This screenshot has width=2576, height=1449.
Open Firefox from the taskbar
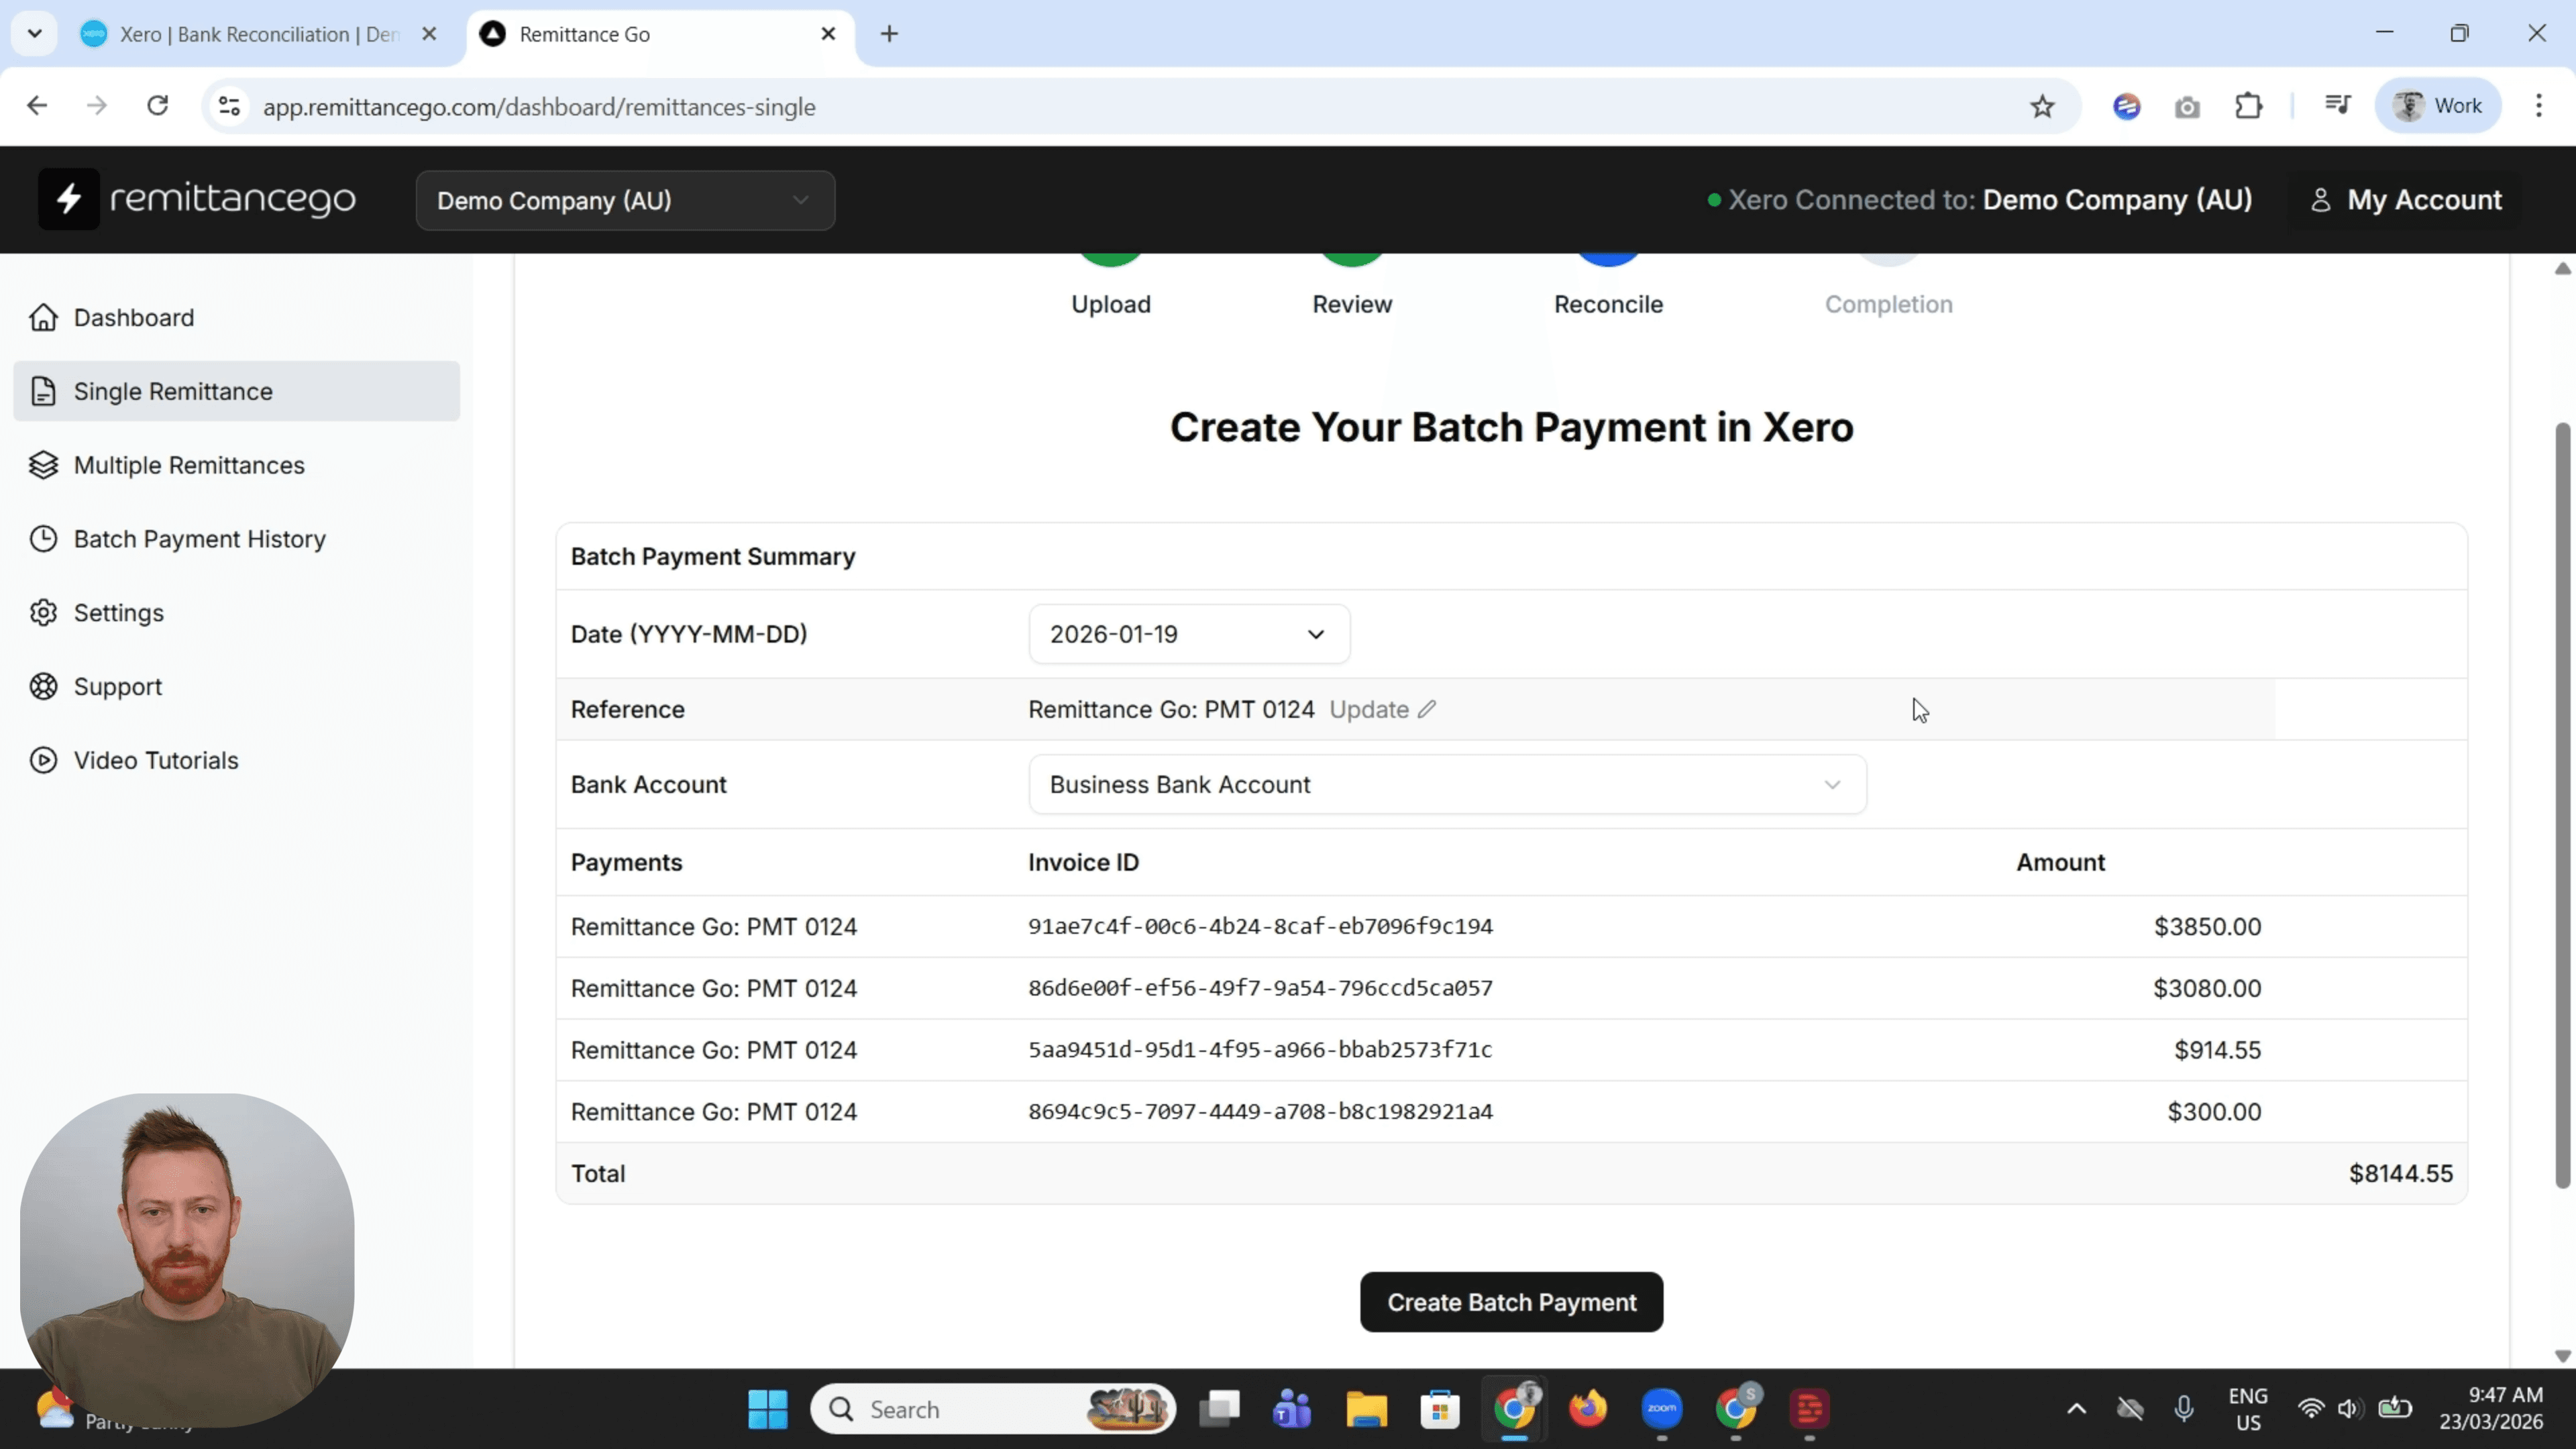[x=1588, y=1410]
